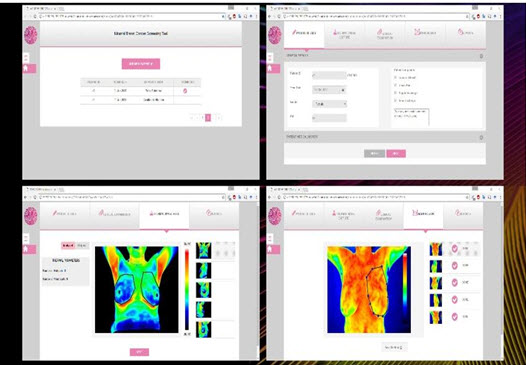This screenshot has width=526, height=365.
Task: Click pink button below thermal image, bottom-left window
Action: tap(139, 352)
